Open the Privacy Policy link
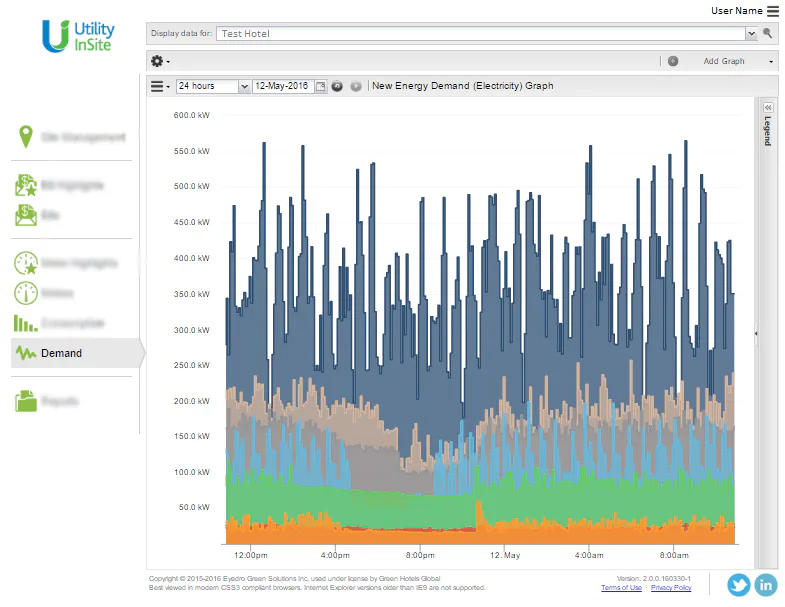785x607 pixels. [x=671, y=587]
